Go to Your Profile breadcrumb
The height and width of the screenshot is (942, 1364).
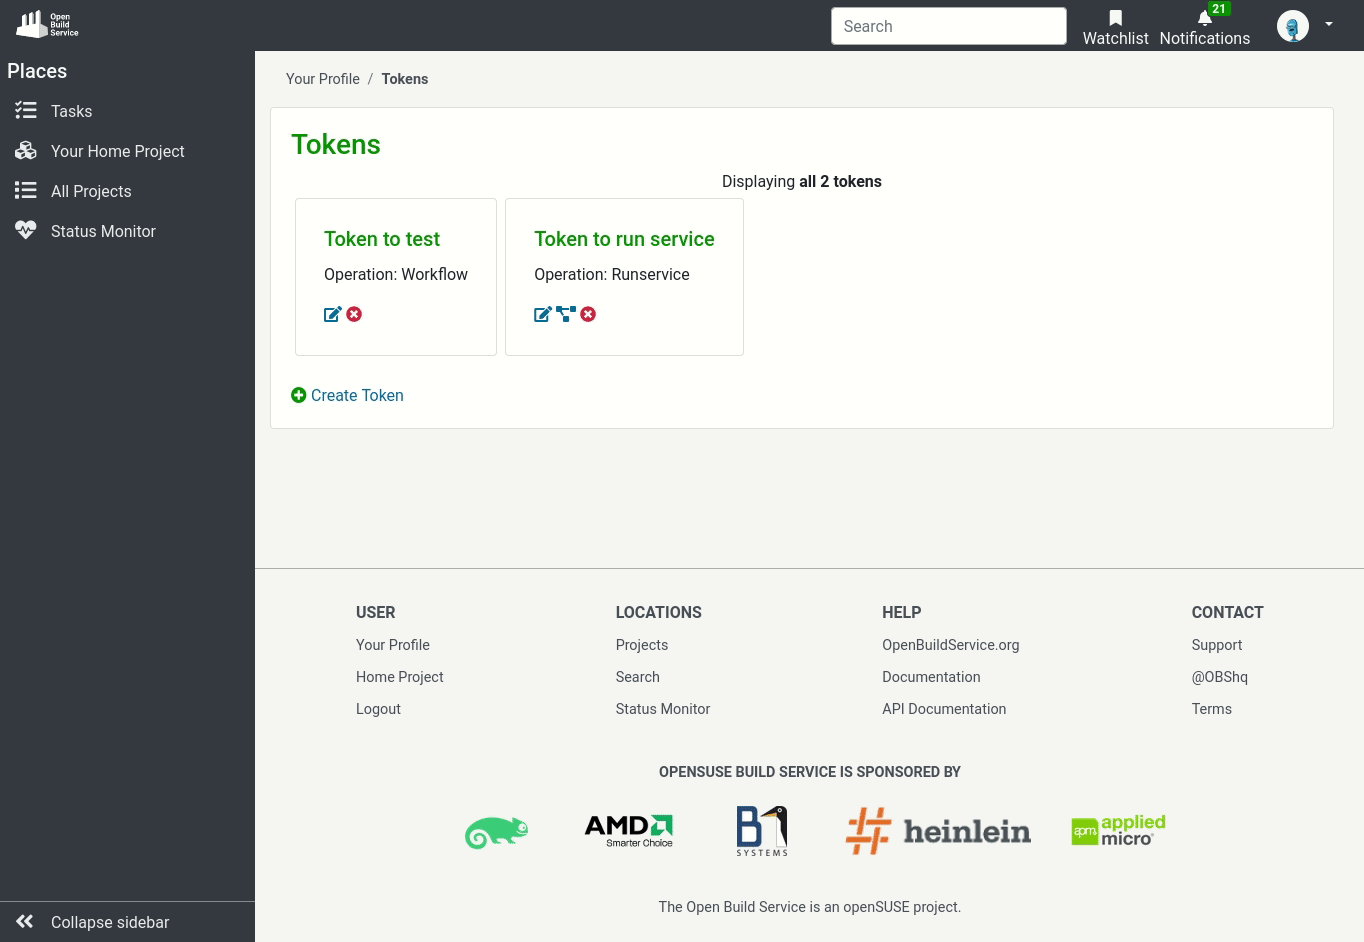click(x=322, y=79)
